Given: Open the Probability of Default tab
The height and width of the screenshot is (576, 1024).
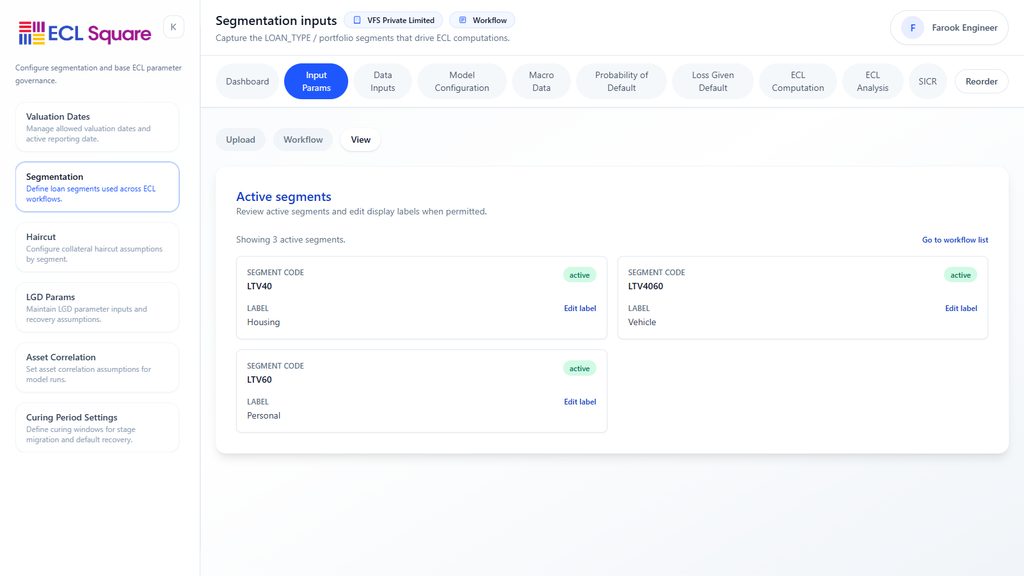Looking at the screenshot, I should (x=621, y=82).
